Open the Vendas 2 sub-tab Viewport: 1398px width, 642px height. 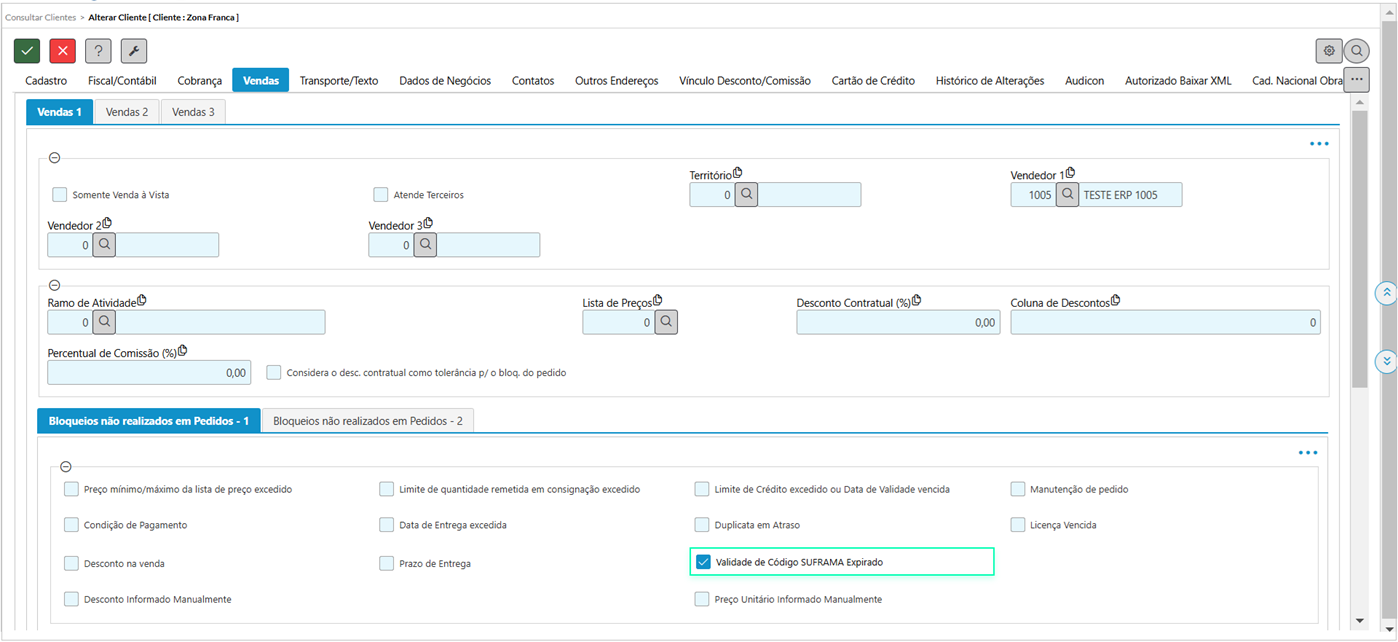(x=127, y=112)
